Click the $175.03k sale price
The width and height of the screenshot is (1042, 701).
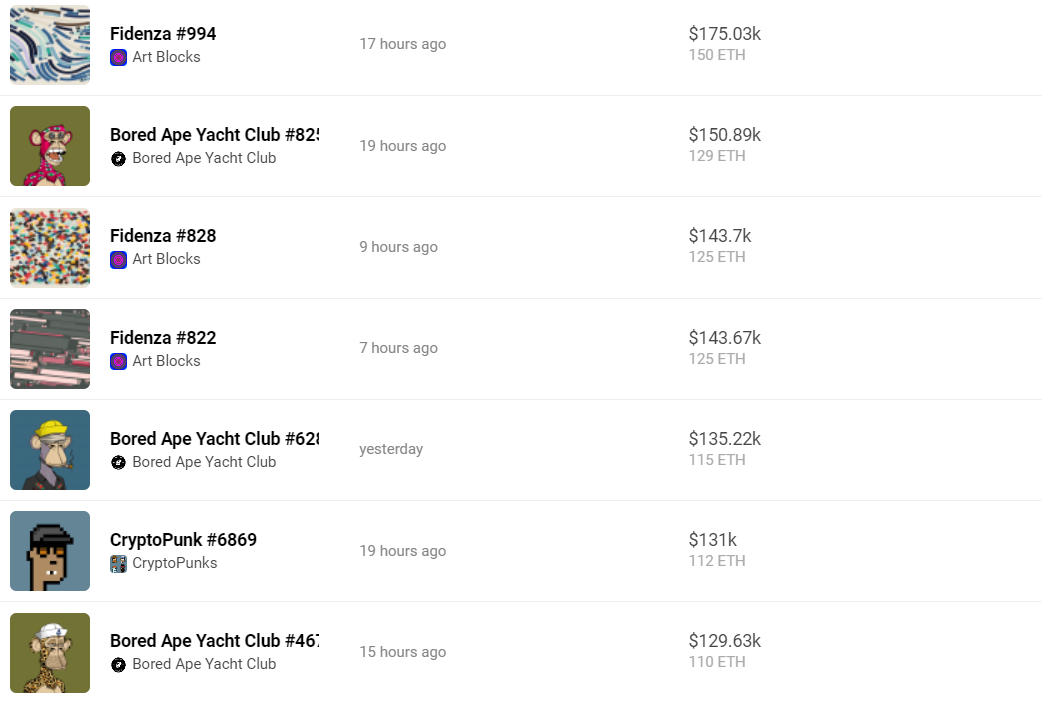click(724, 33)
